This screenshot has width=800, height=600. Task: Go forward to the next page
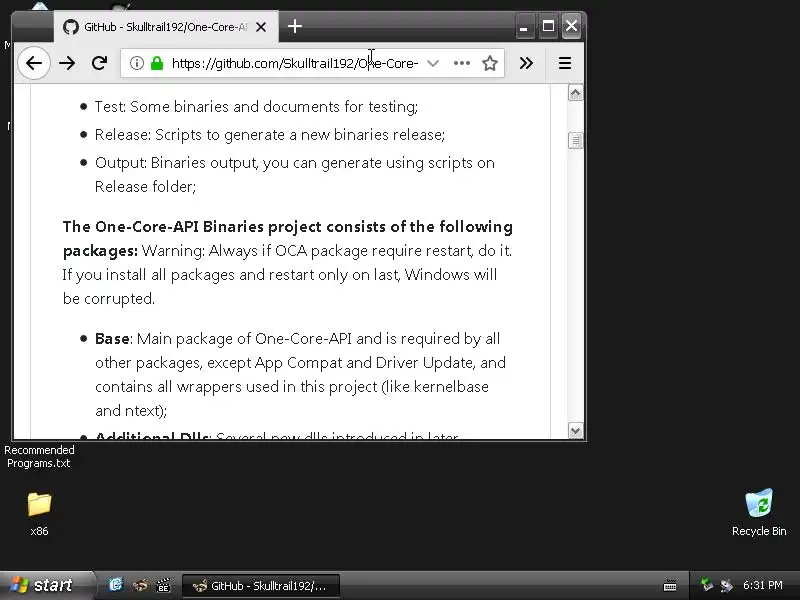pyautogui.click(x=67, y=63)
